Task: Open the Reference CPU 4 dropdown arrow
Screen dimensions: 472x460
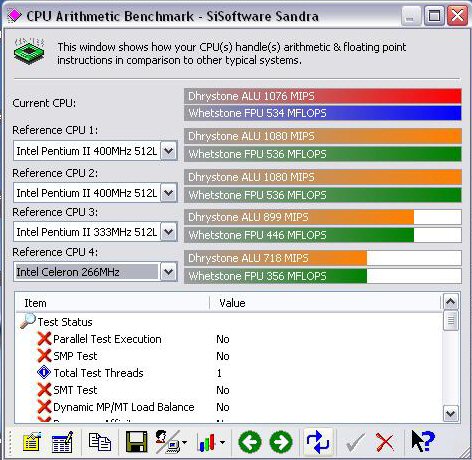Action: pos(169,272)
